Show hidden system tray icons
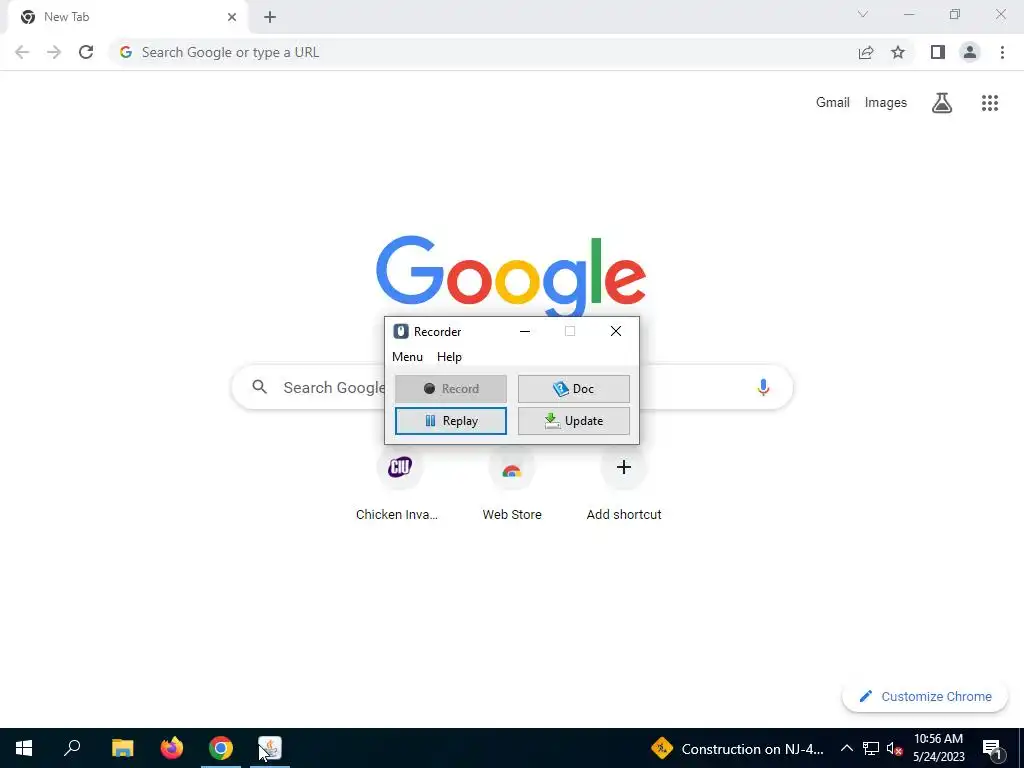This screenshot has height=768, width=1024. pos(846,748)
